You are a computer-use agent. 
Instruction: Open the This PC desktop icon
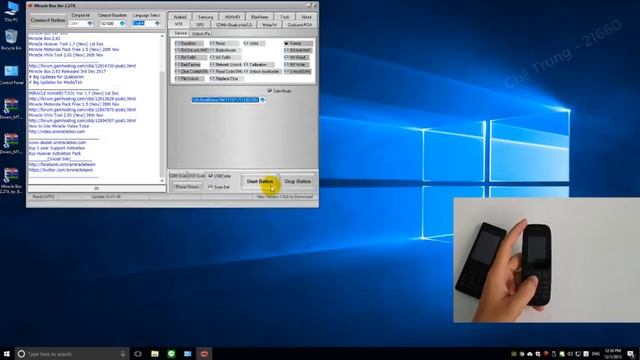(x=11, y=11)
